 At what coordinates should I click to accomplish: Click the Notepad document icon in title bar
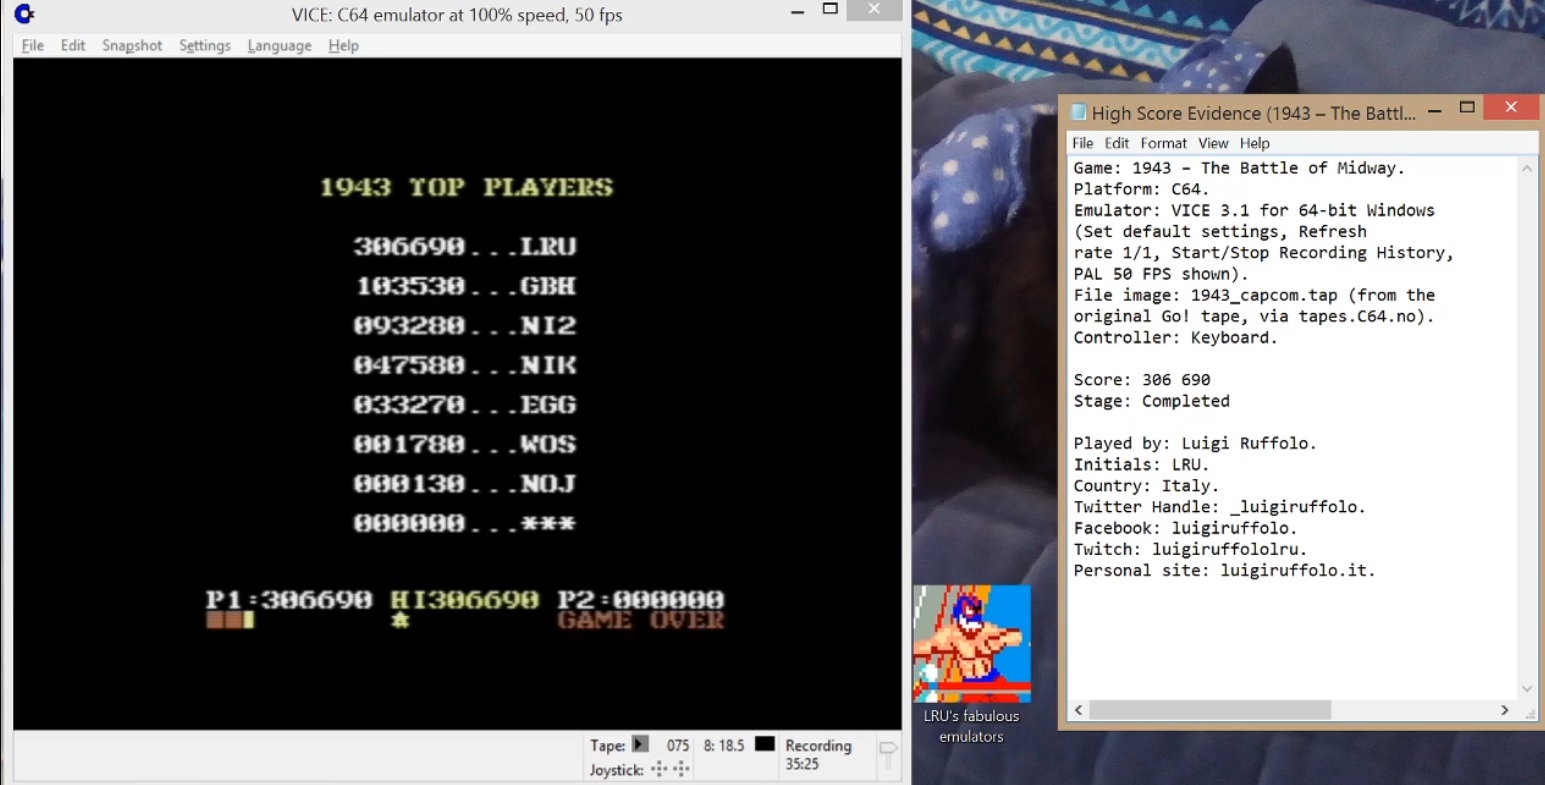pos(1079,113)
